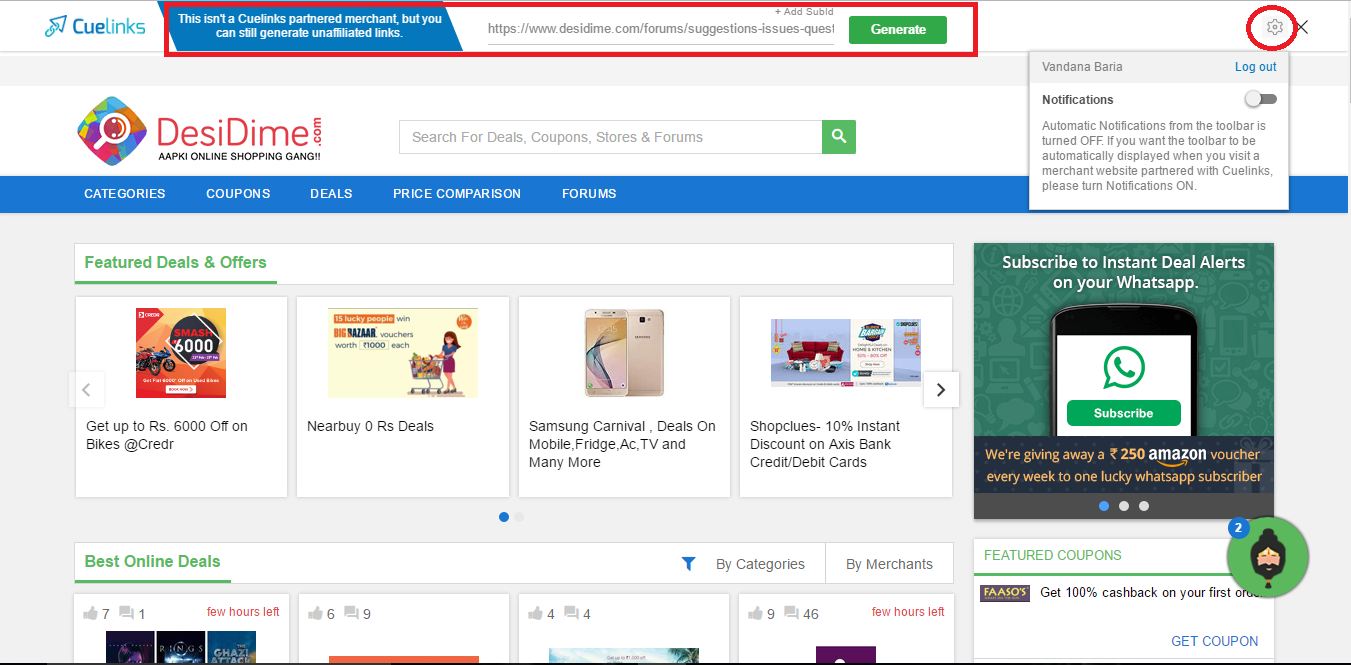Click the Log out link
The width and height of the screenshot is (1351, 665).
(1256, 67)
